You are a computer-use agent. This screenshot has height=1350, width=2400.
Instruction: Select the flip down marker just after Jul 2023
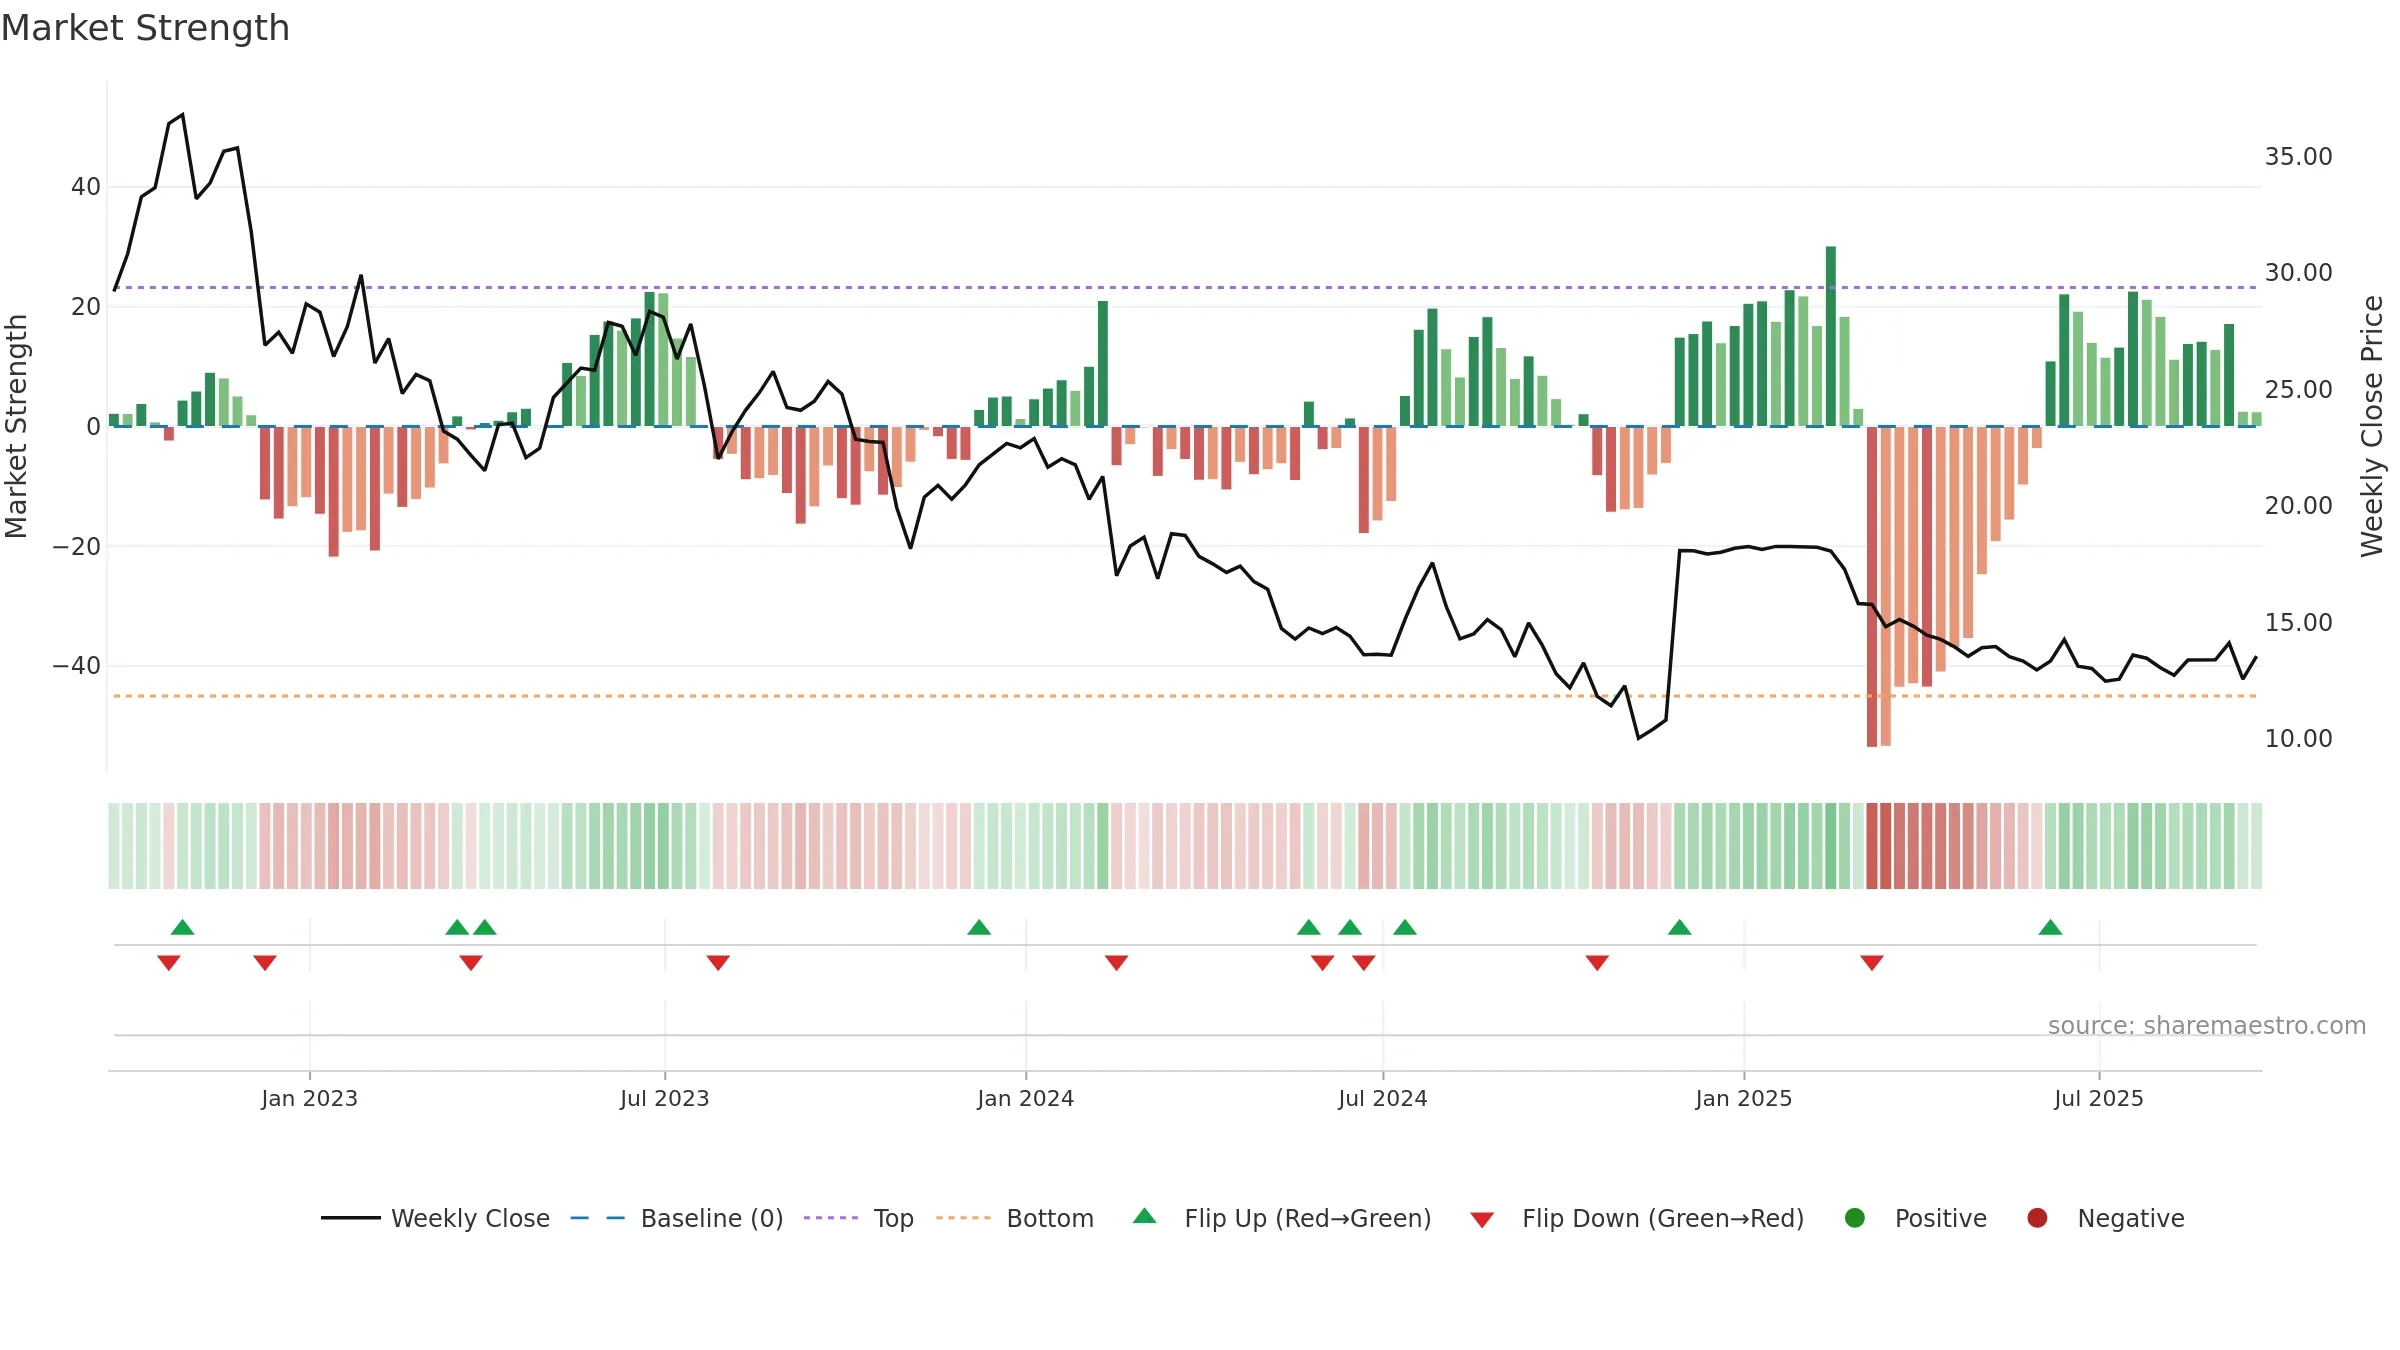[718, 963]
